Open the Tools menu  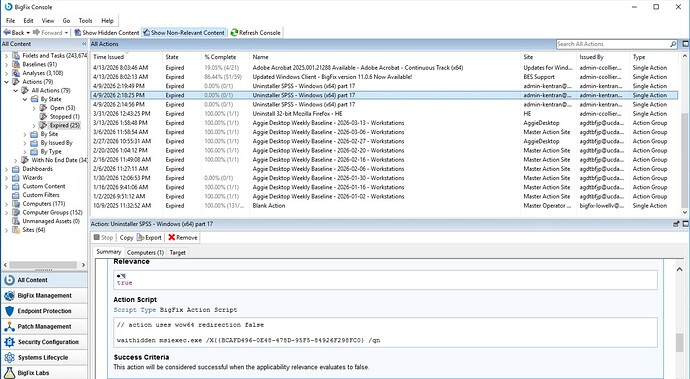[x=85, y=21]
